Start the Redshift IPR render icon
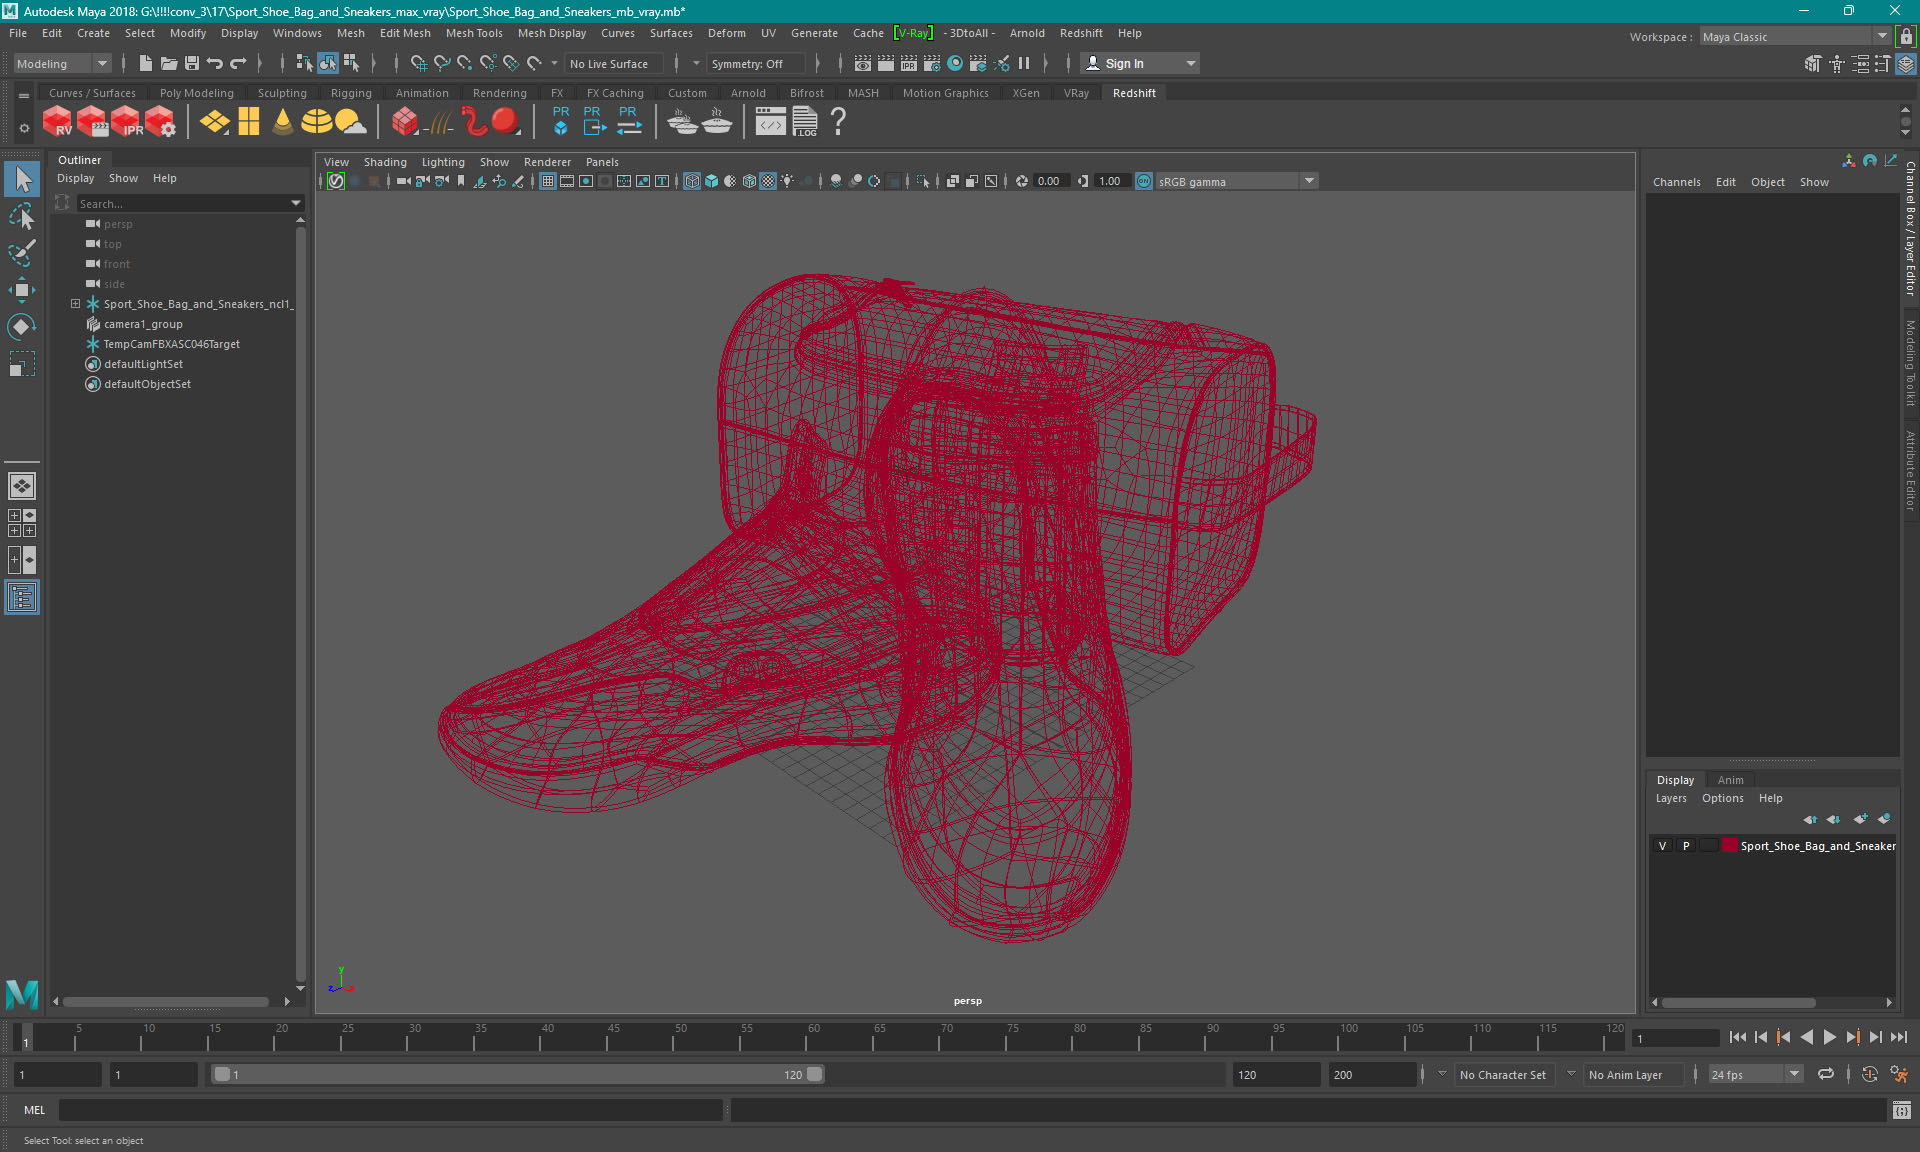 (127, 122)
